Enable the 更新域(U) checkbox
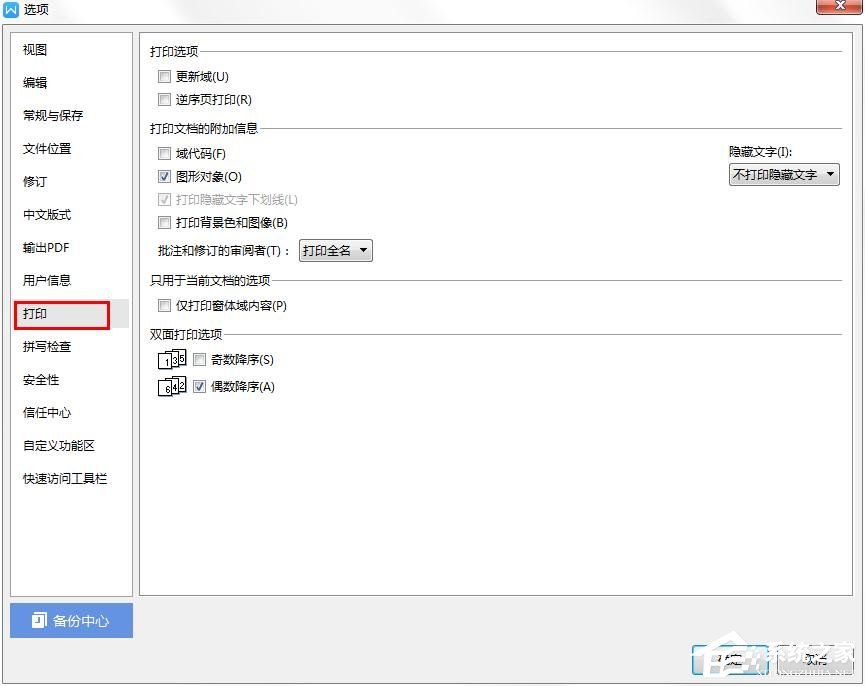Viewport: 865px width, 686px height. (164, 76)
